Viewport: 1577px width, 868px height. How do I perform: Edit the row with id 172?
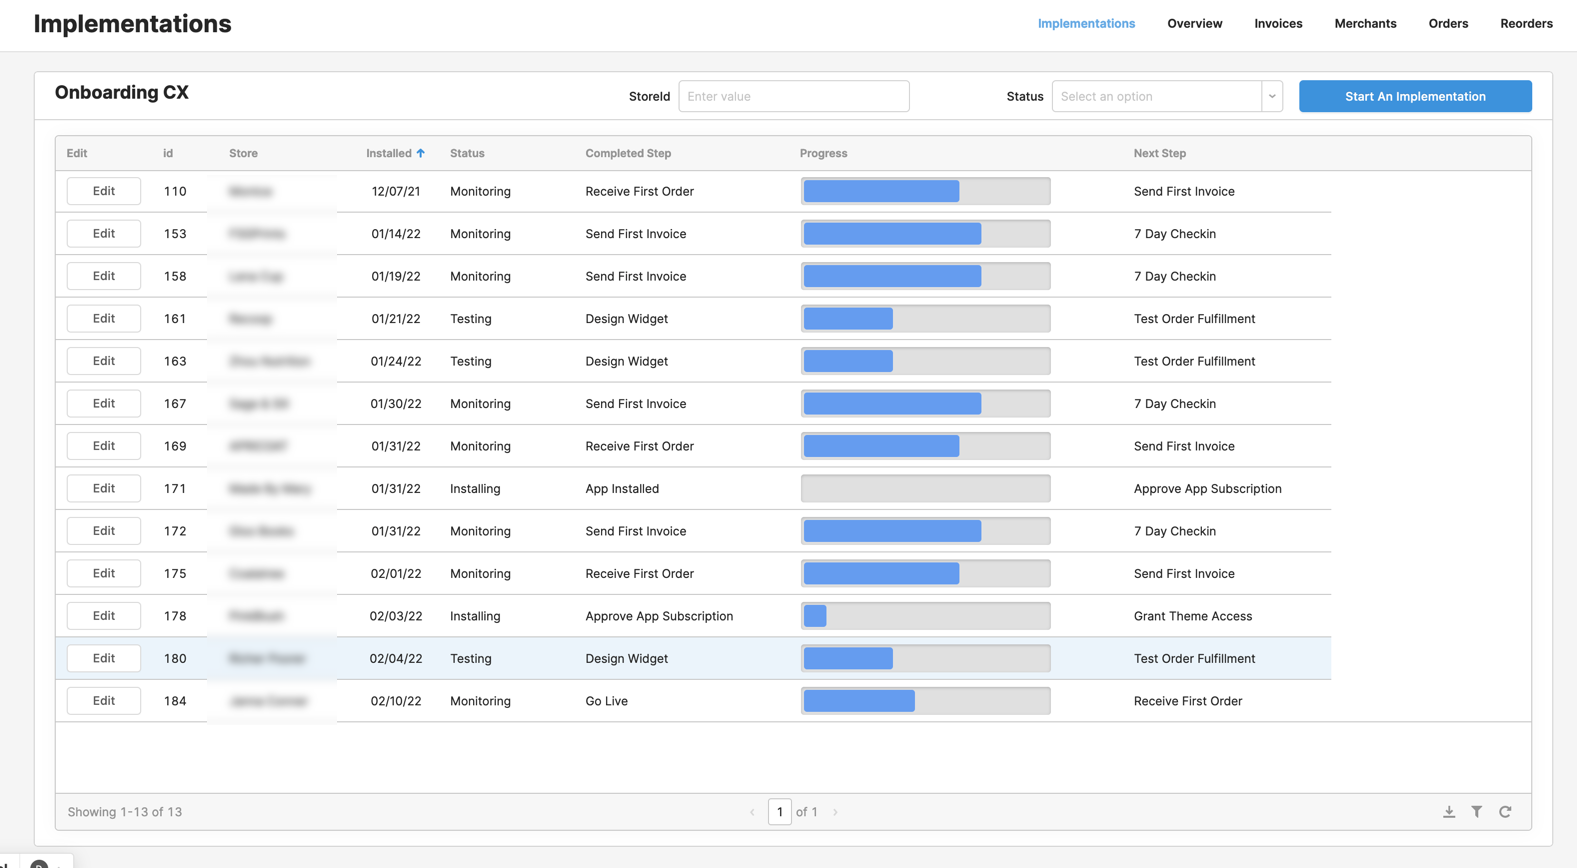click(104, 531)
